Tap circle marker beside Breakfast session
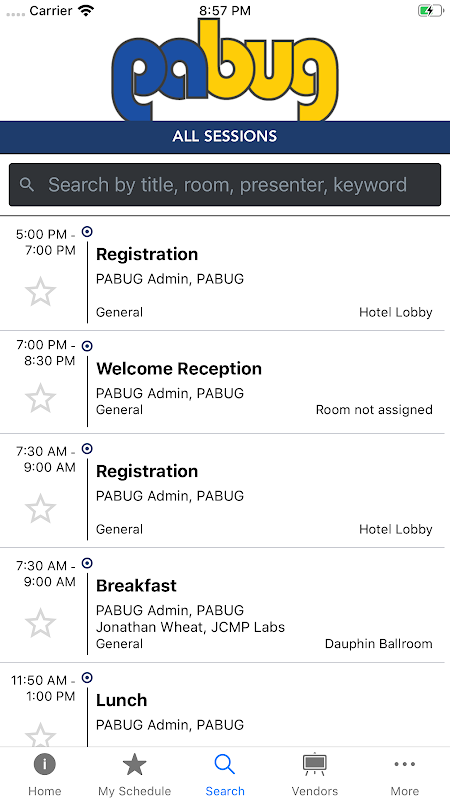The image size is (450, 800). (x=87, y=563)
